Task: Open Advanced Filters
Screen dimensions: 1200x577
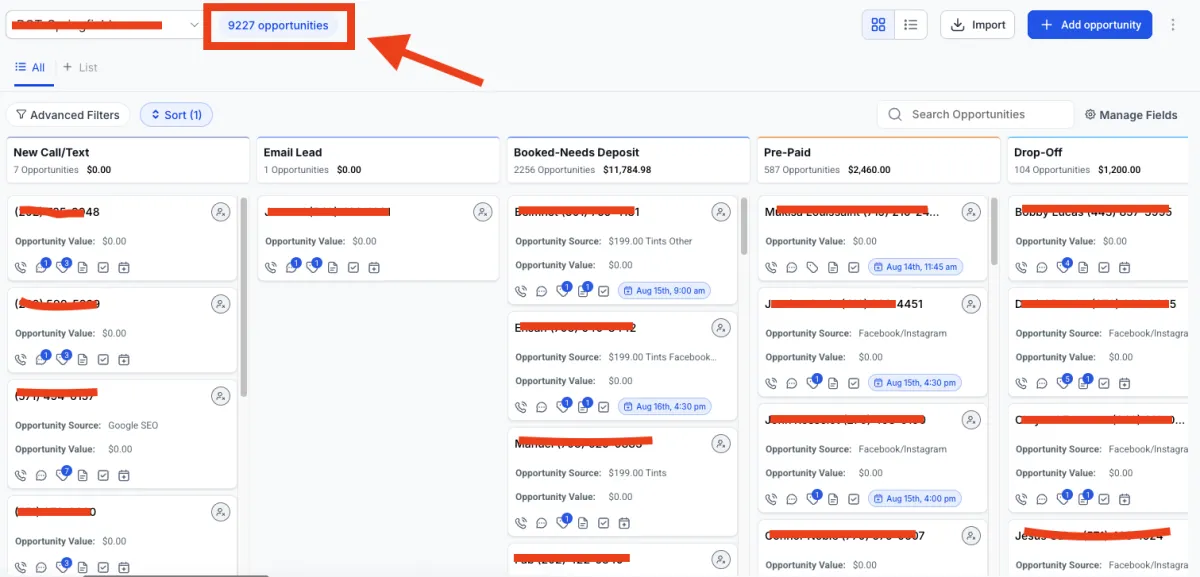Action: click(x=68, y=115)
